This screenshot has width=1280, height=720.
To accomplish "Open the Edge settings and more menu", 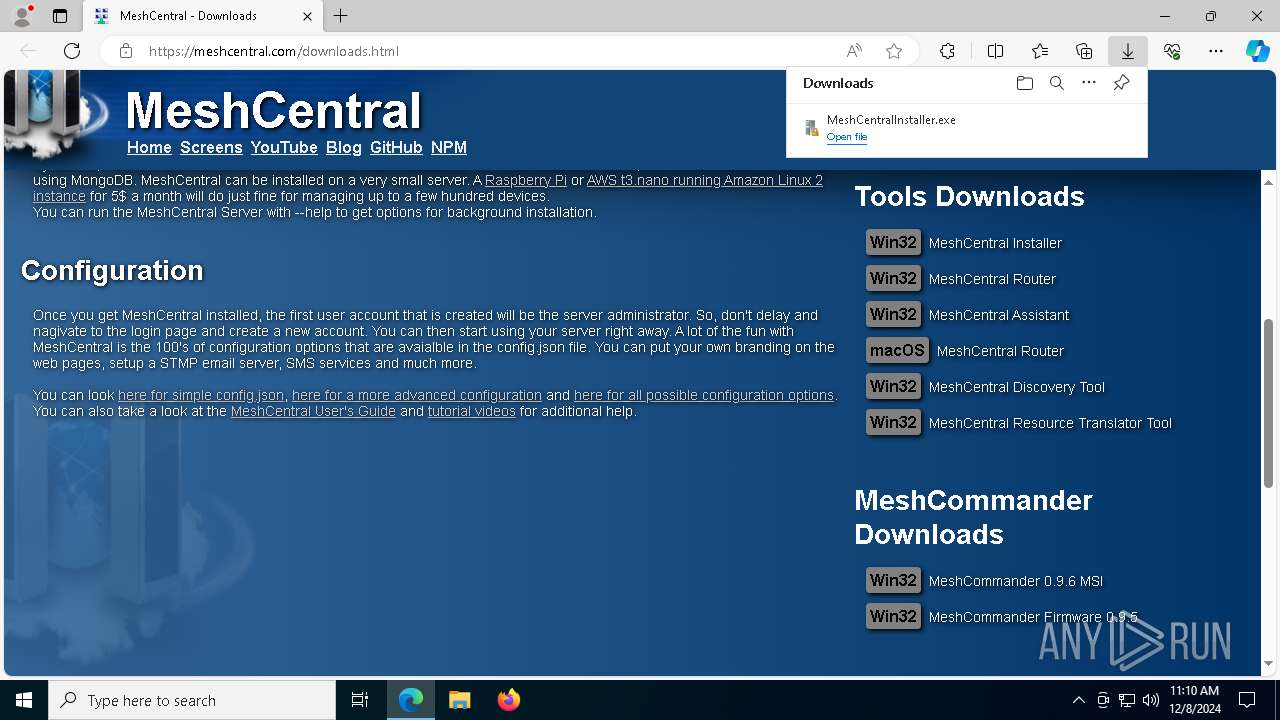I will click(x=1216, y=51).
